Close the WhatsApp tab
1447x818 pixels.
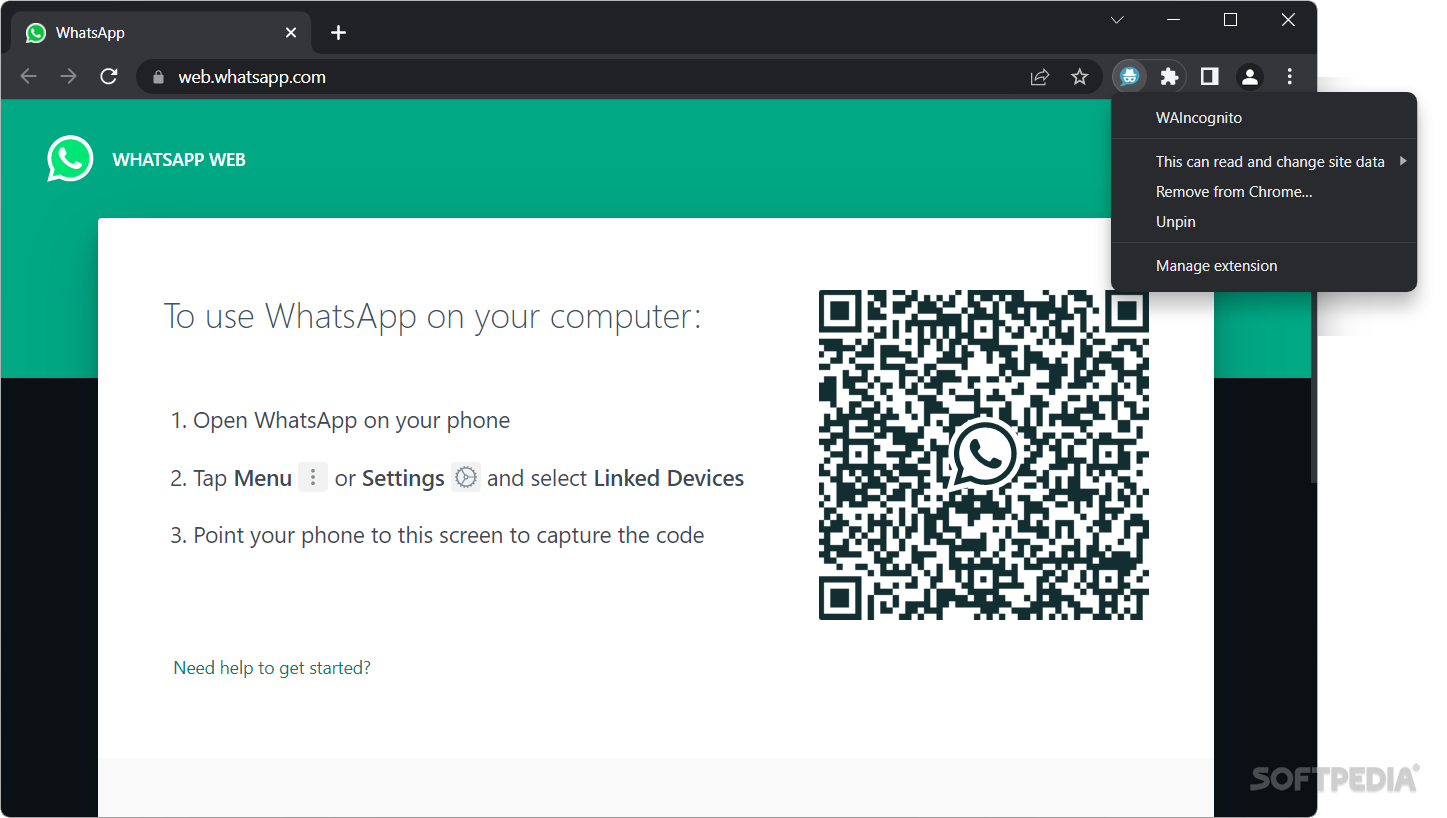tap(291, 33)
